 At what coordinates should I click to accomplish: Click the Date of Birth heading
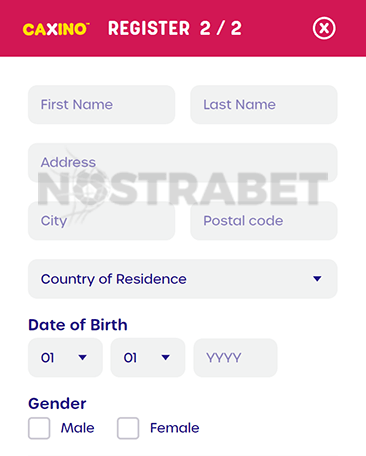tap(78, 325)
